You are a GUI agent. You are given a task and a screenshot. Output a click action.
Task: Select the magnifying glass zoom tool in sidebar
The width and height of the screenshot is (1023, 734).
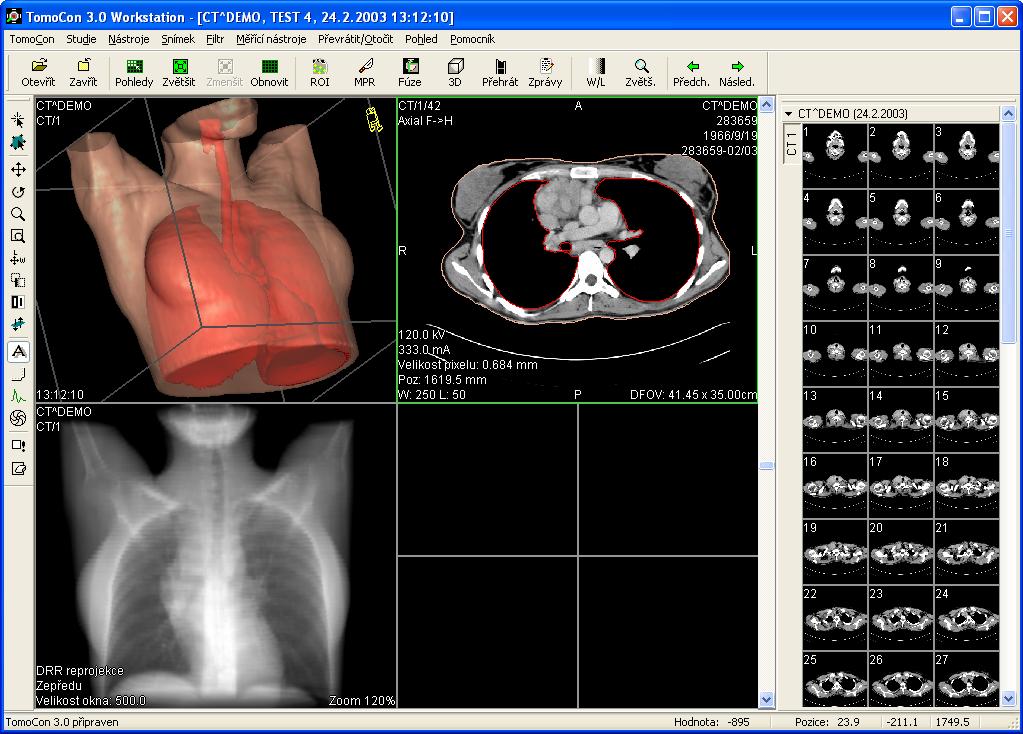coord(18,214)
